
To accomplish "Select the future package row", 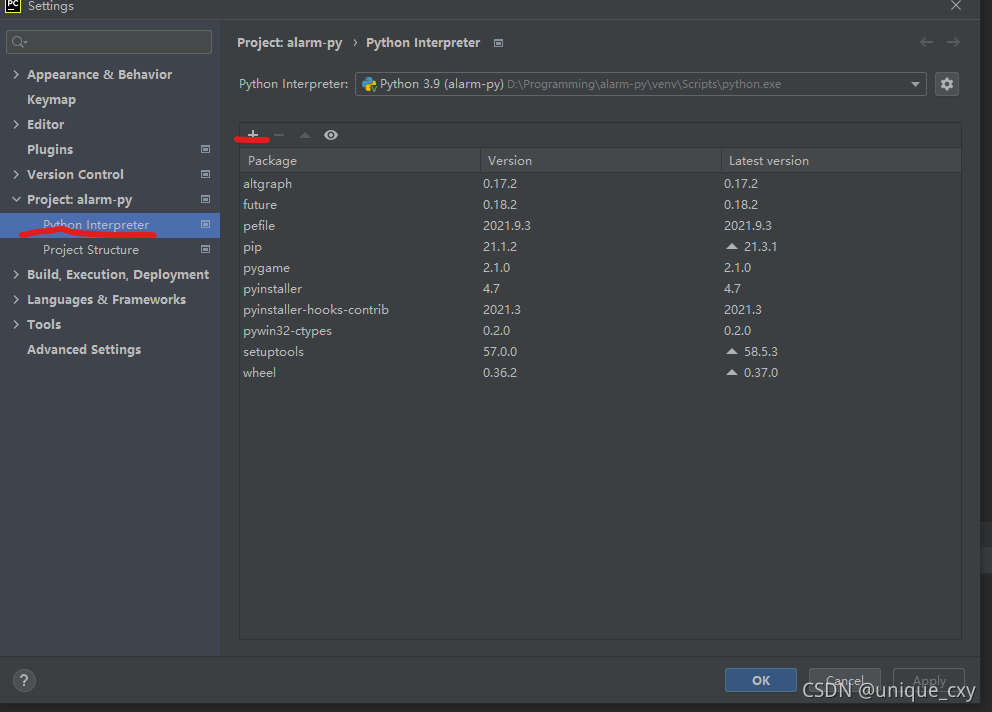I will (600, 204).
